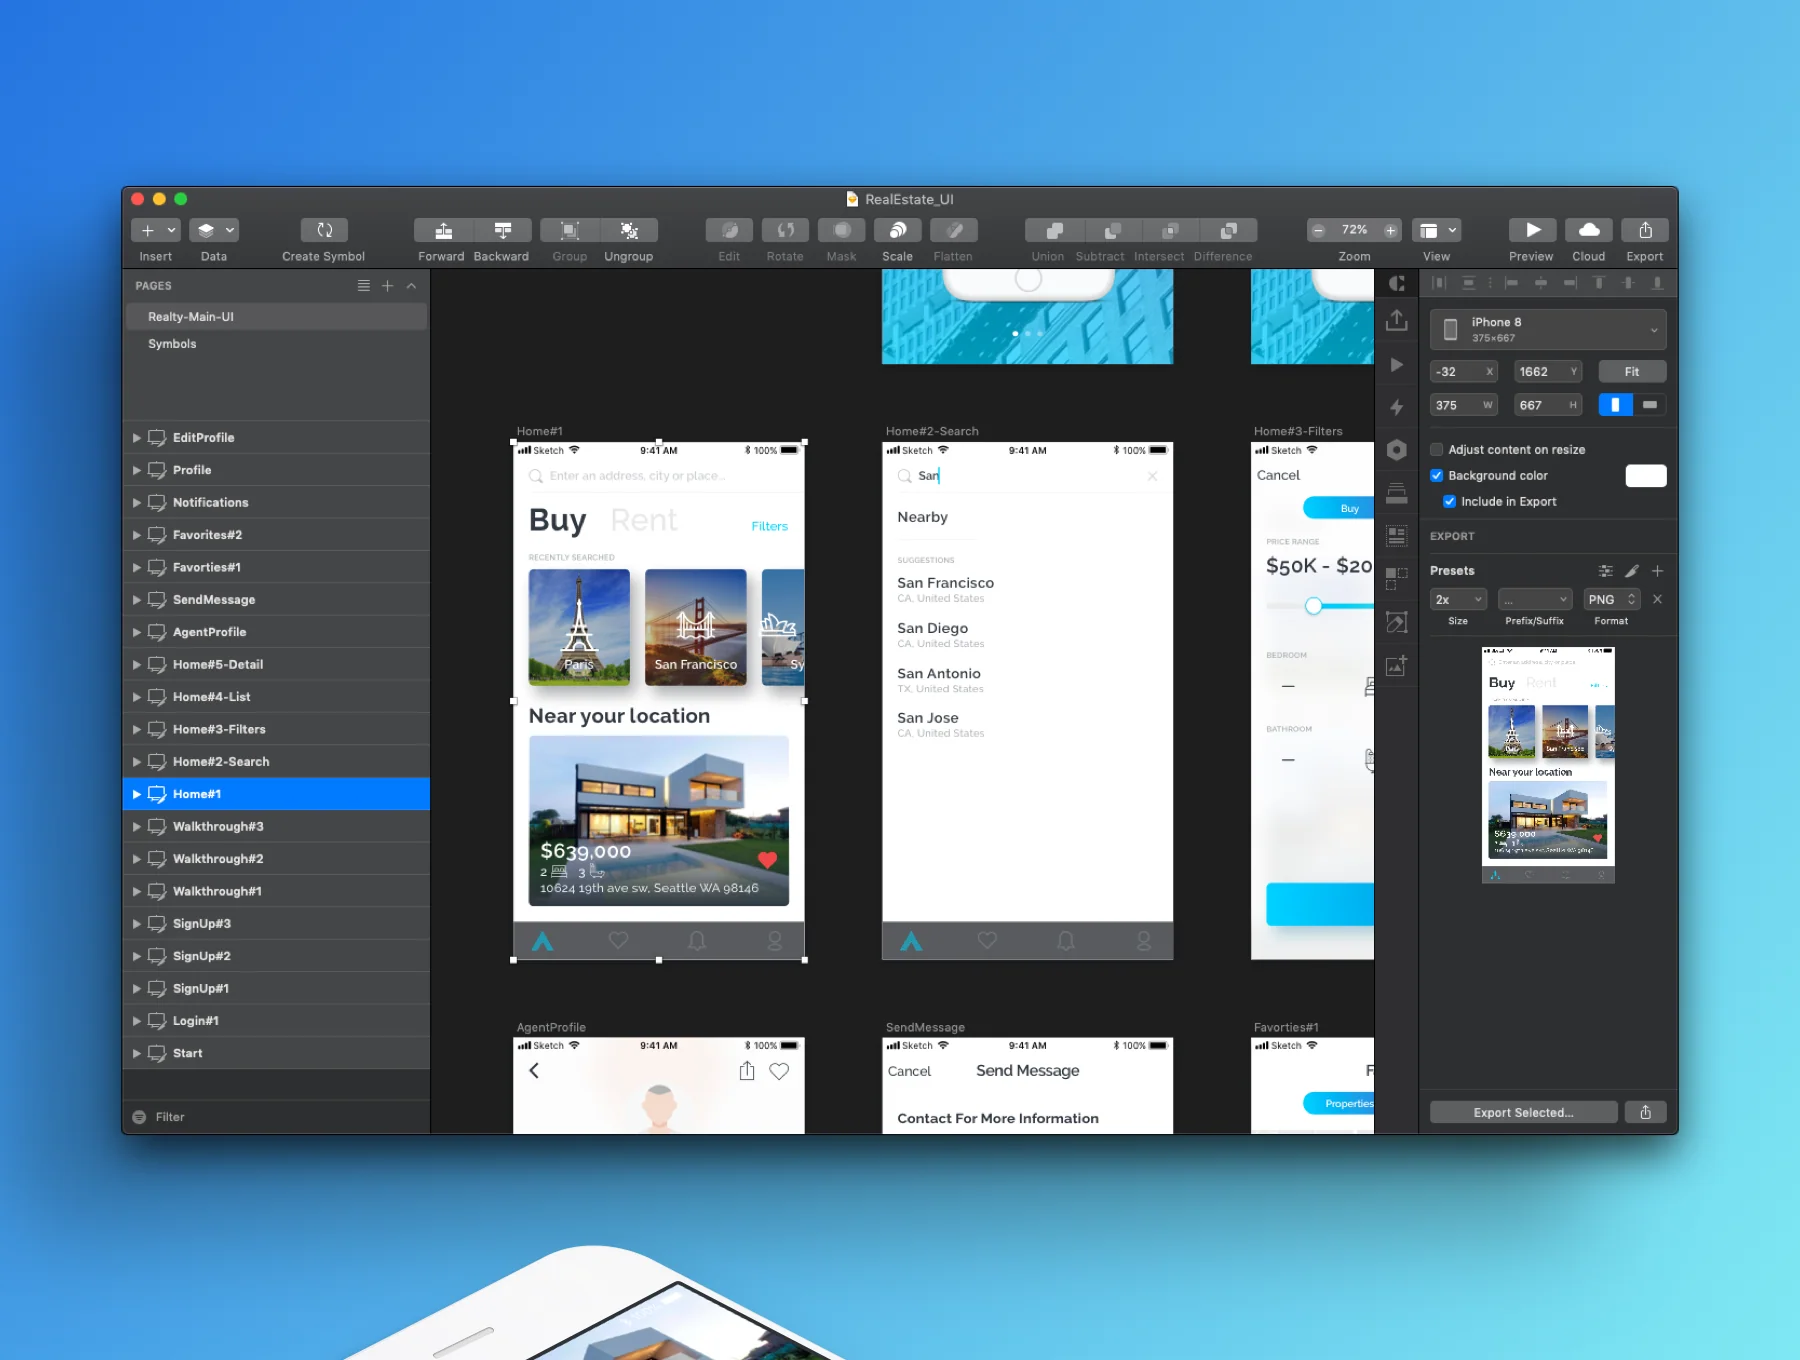
Task: Click the Flatten toolbar icon
Action: [x=954, y=230]
